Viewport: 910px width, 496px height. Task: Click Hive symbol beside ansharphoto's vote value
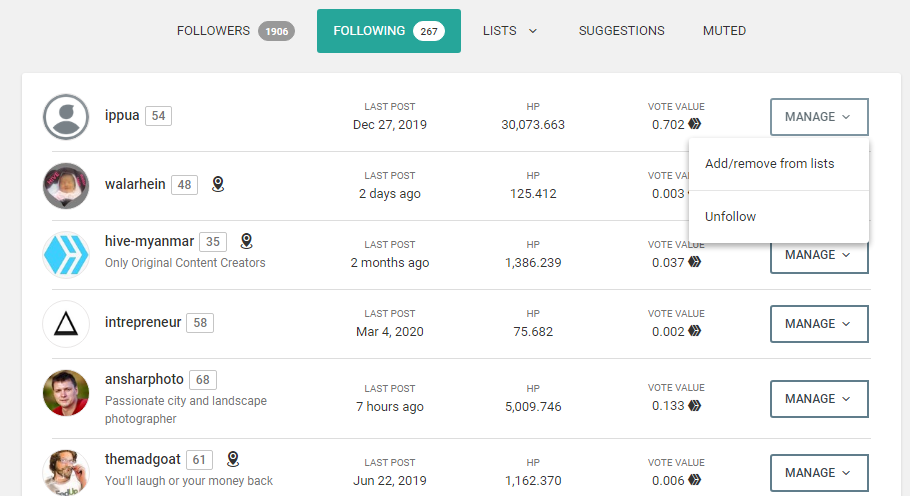coord(695,406)
